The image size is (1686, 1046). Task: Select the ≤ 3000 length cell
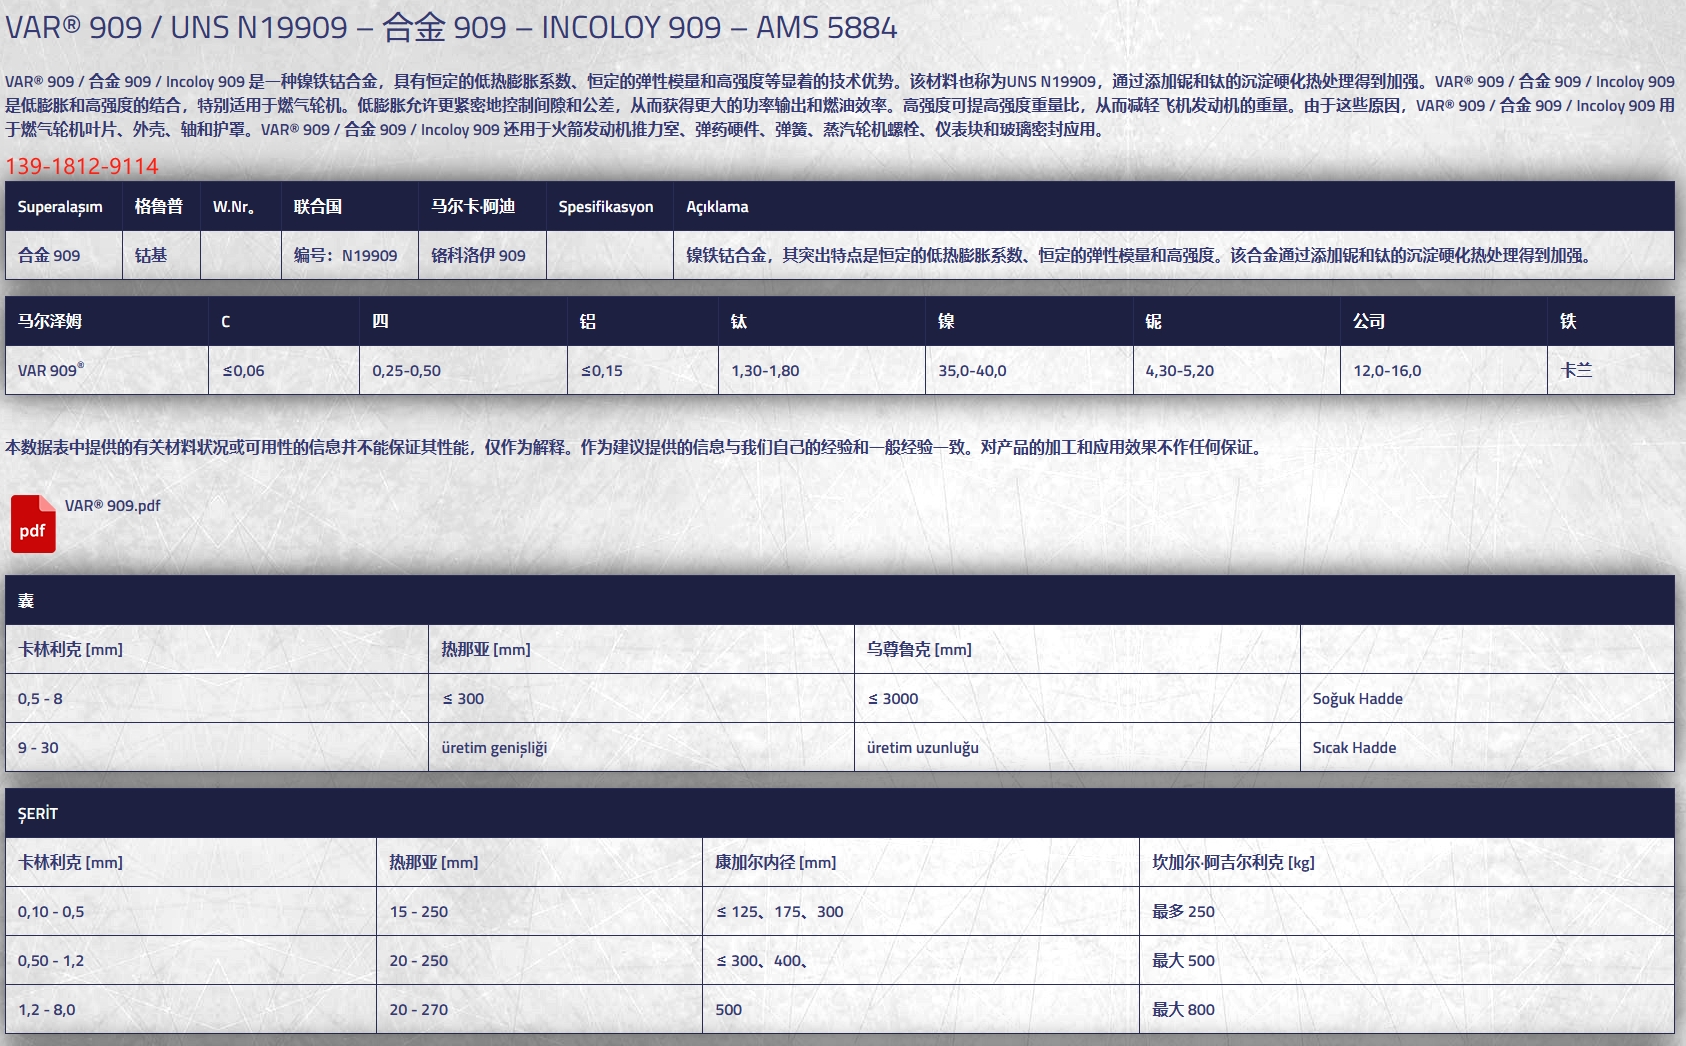point(1077,698)
